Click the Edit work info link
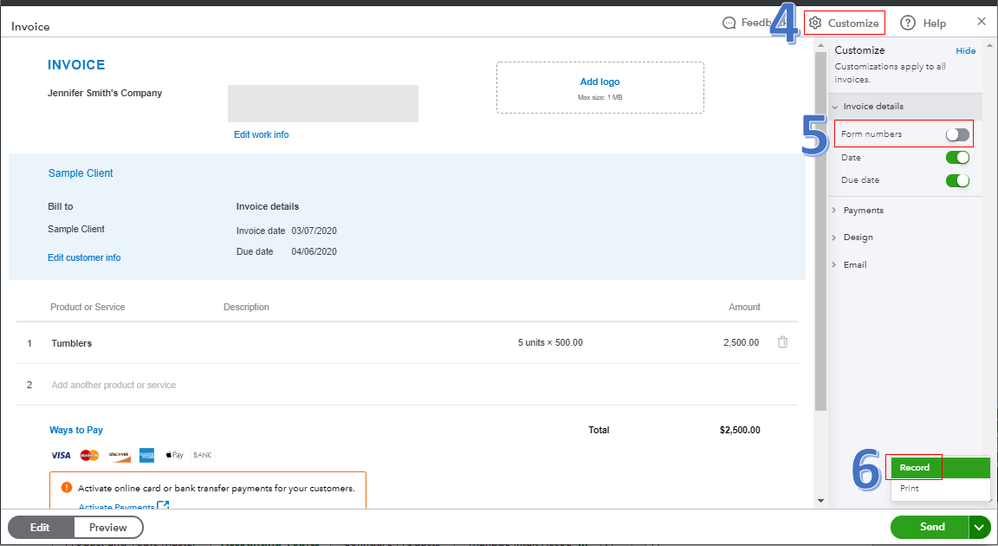The image size is (998, 546). pos(261,135)
